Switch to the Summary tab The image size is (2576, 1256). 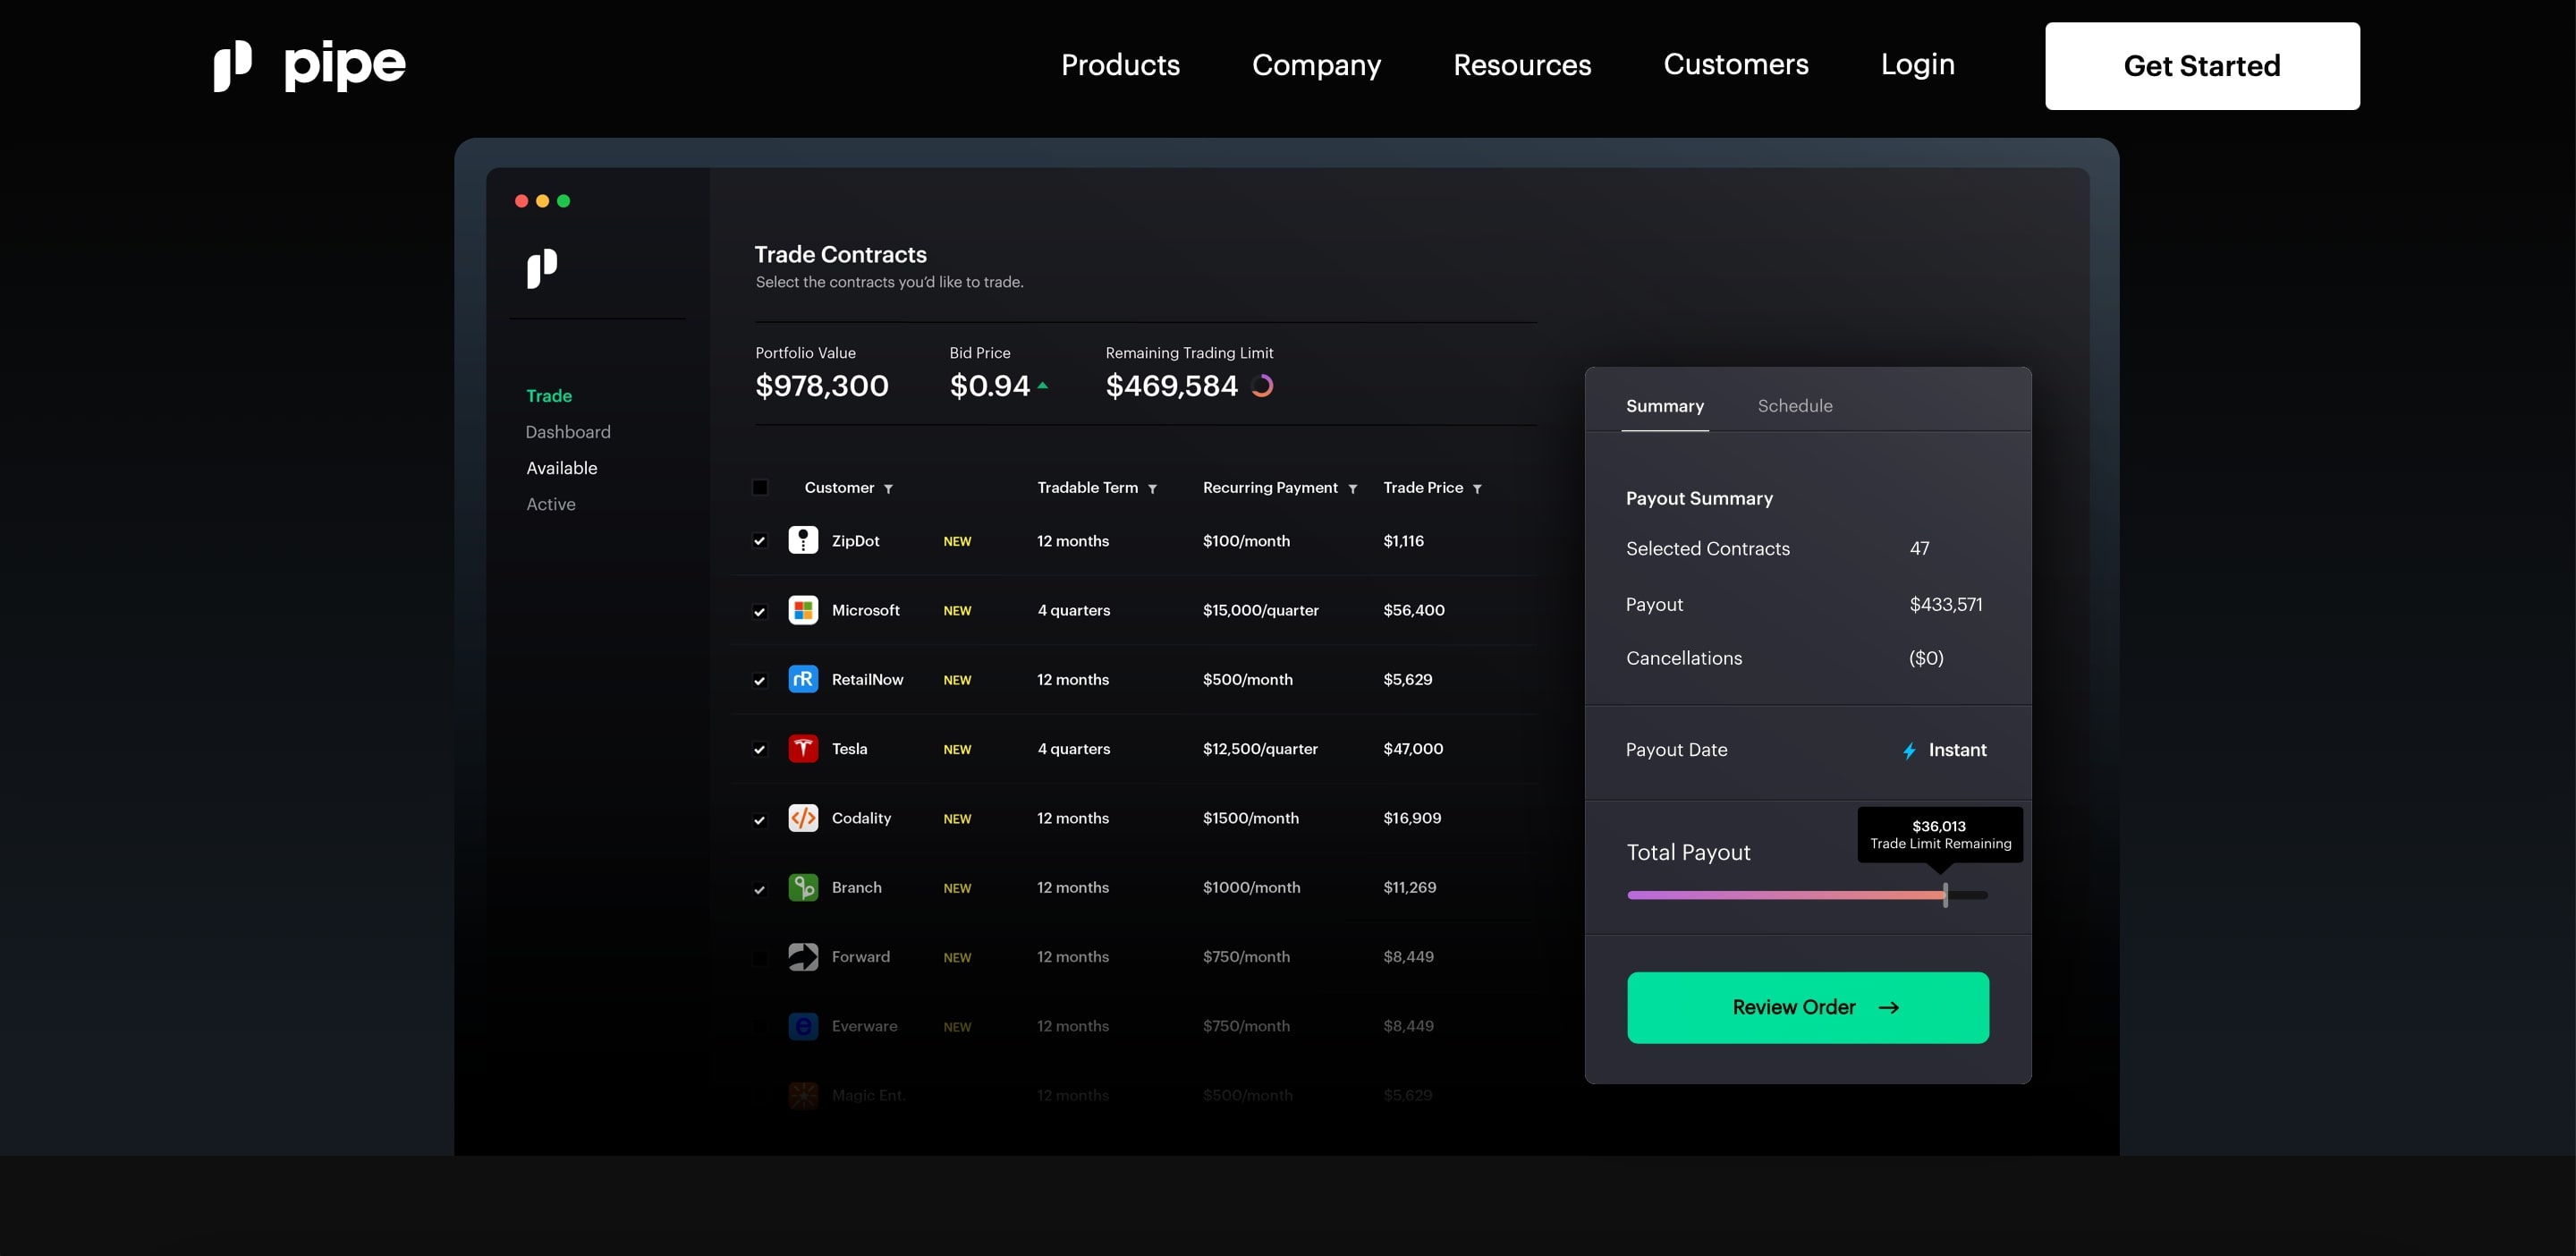pyautogui.click(x=1664, y=406)
